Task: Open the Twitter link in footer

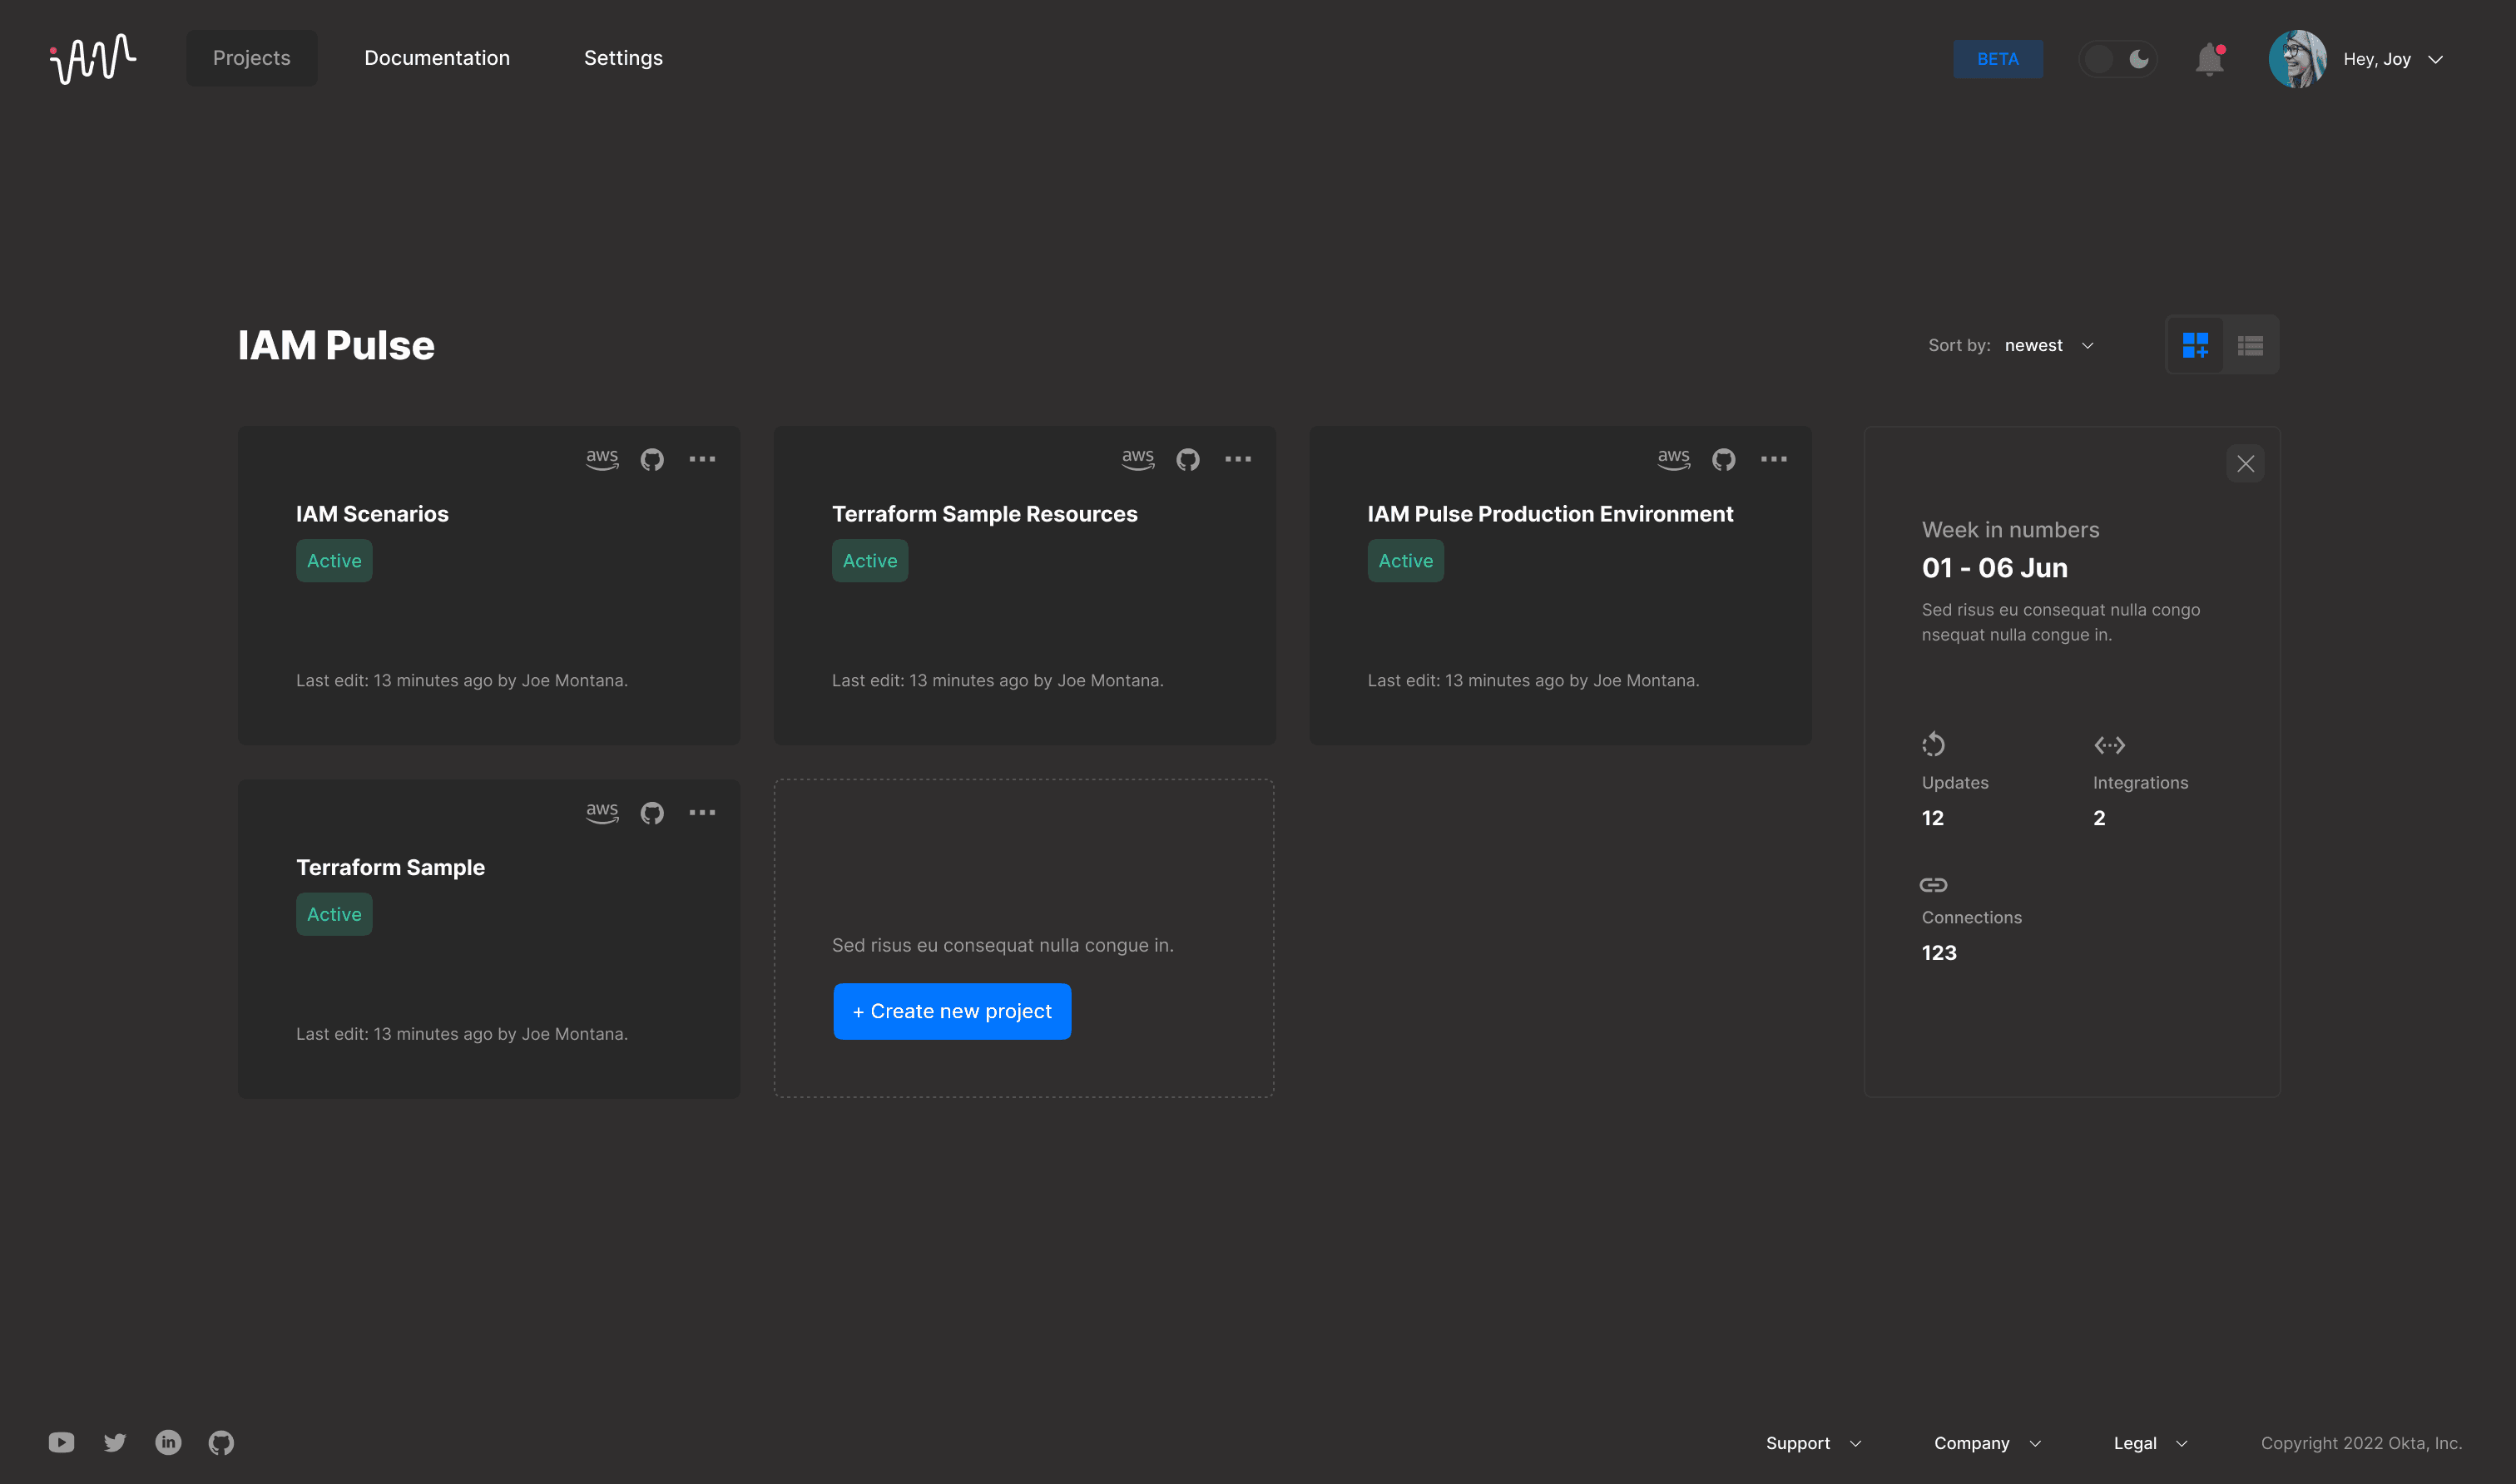Action: click(115, 1442)
